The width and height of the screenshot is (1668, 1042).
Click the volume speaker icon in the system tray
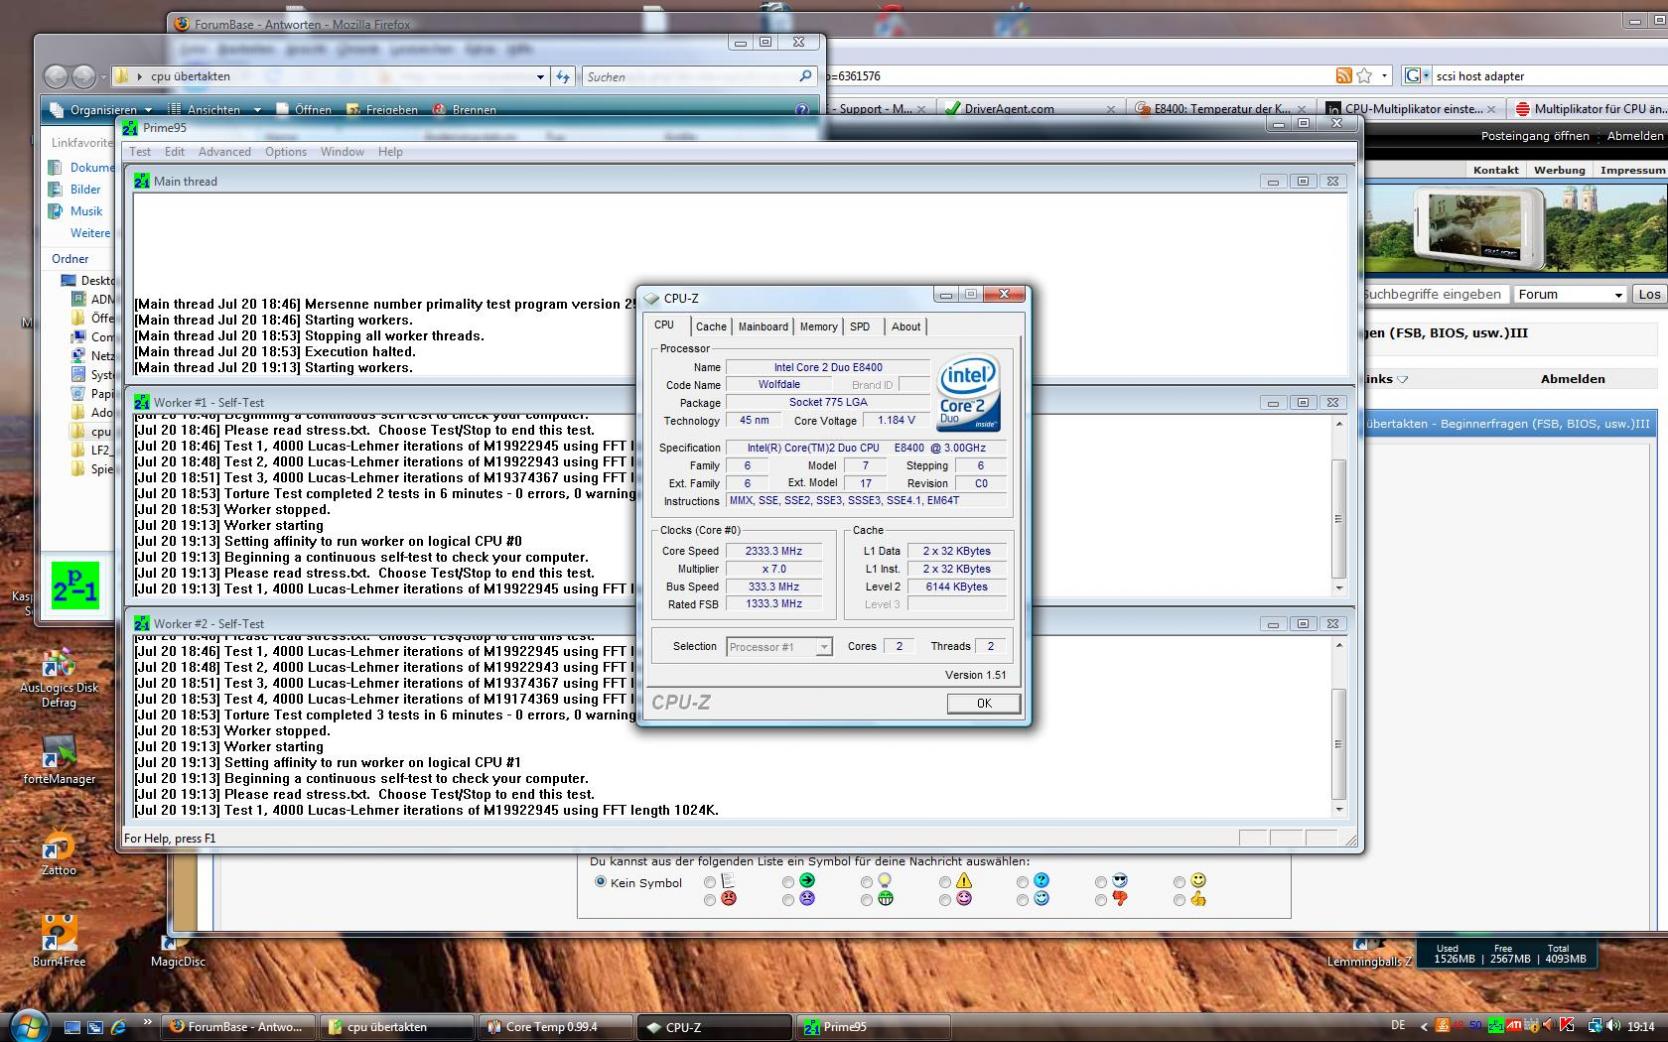[x=1612, y=1026]
